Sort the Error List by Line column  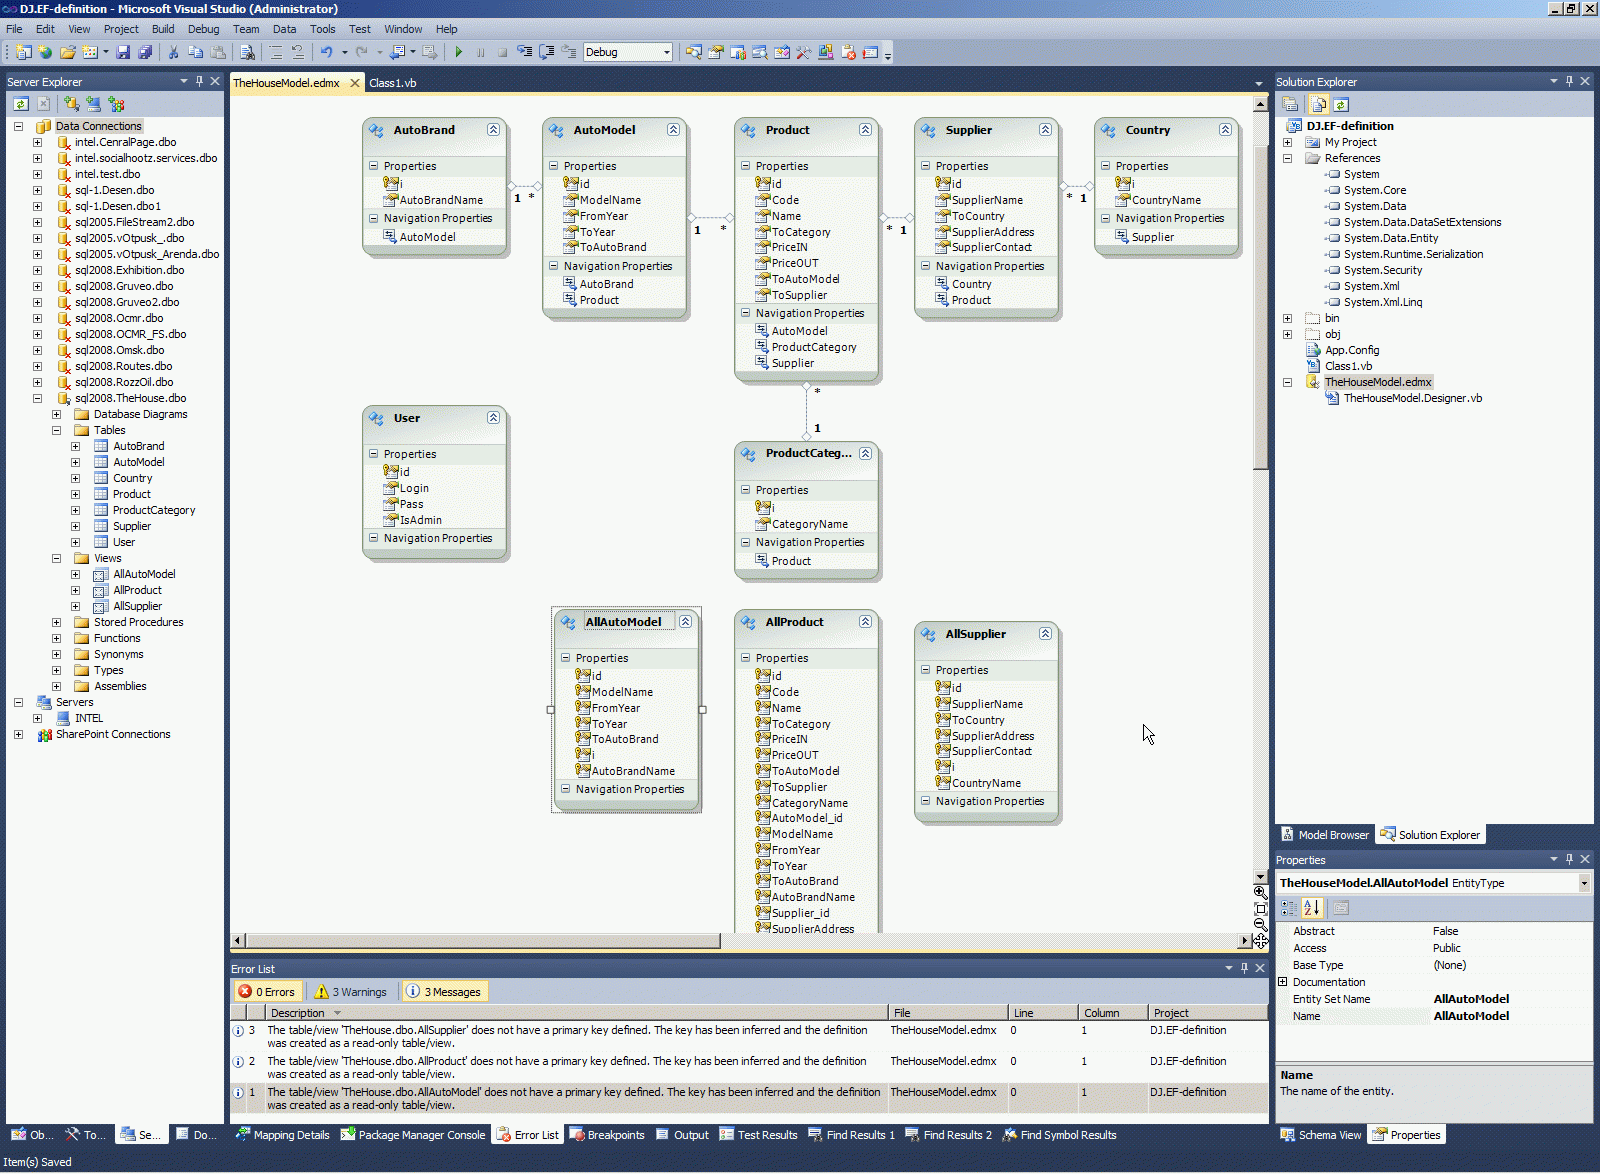coord(1043,1013)
